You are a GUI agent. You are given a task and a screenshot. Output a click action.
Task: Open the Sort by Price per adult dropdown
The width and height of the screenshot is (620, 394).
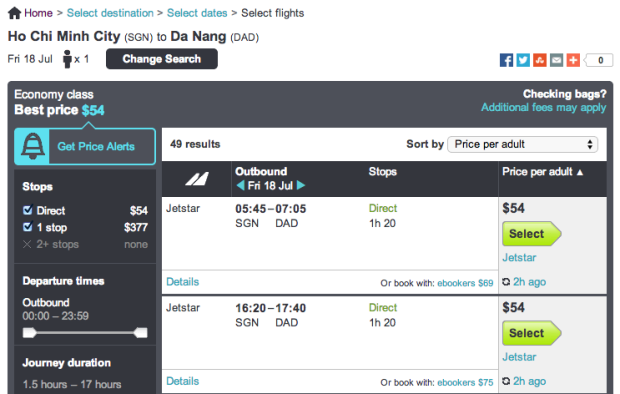[522, 144]
